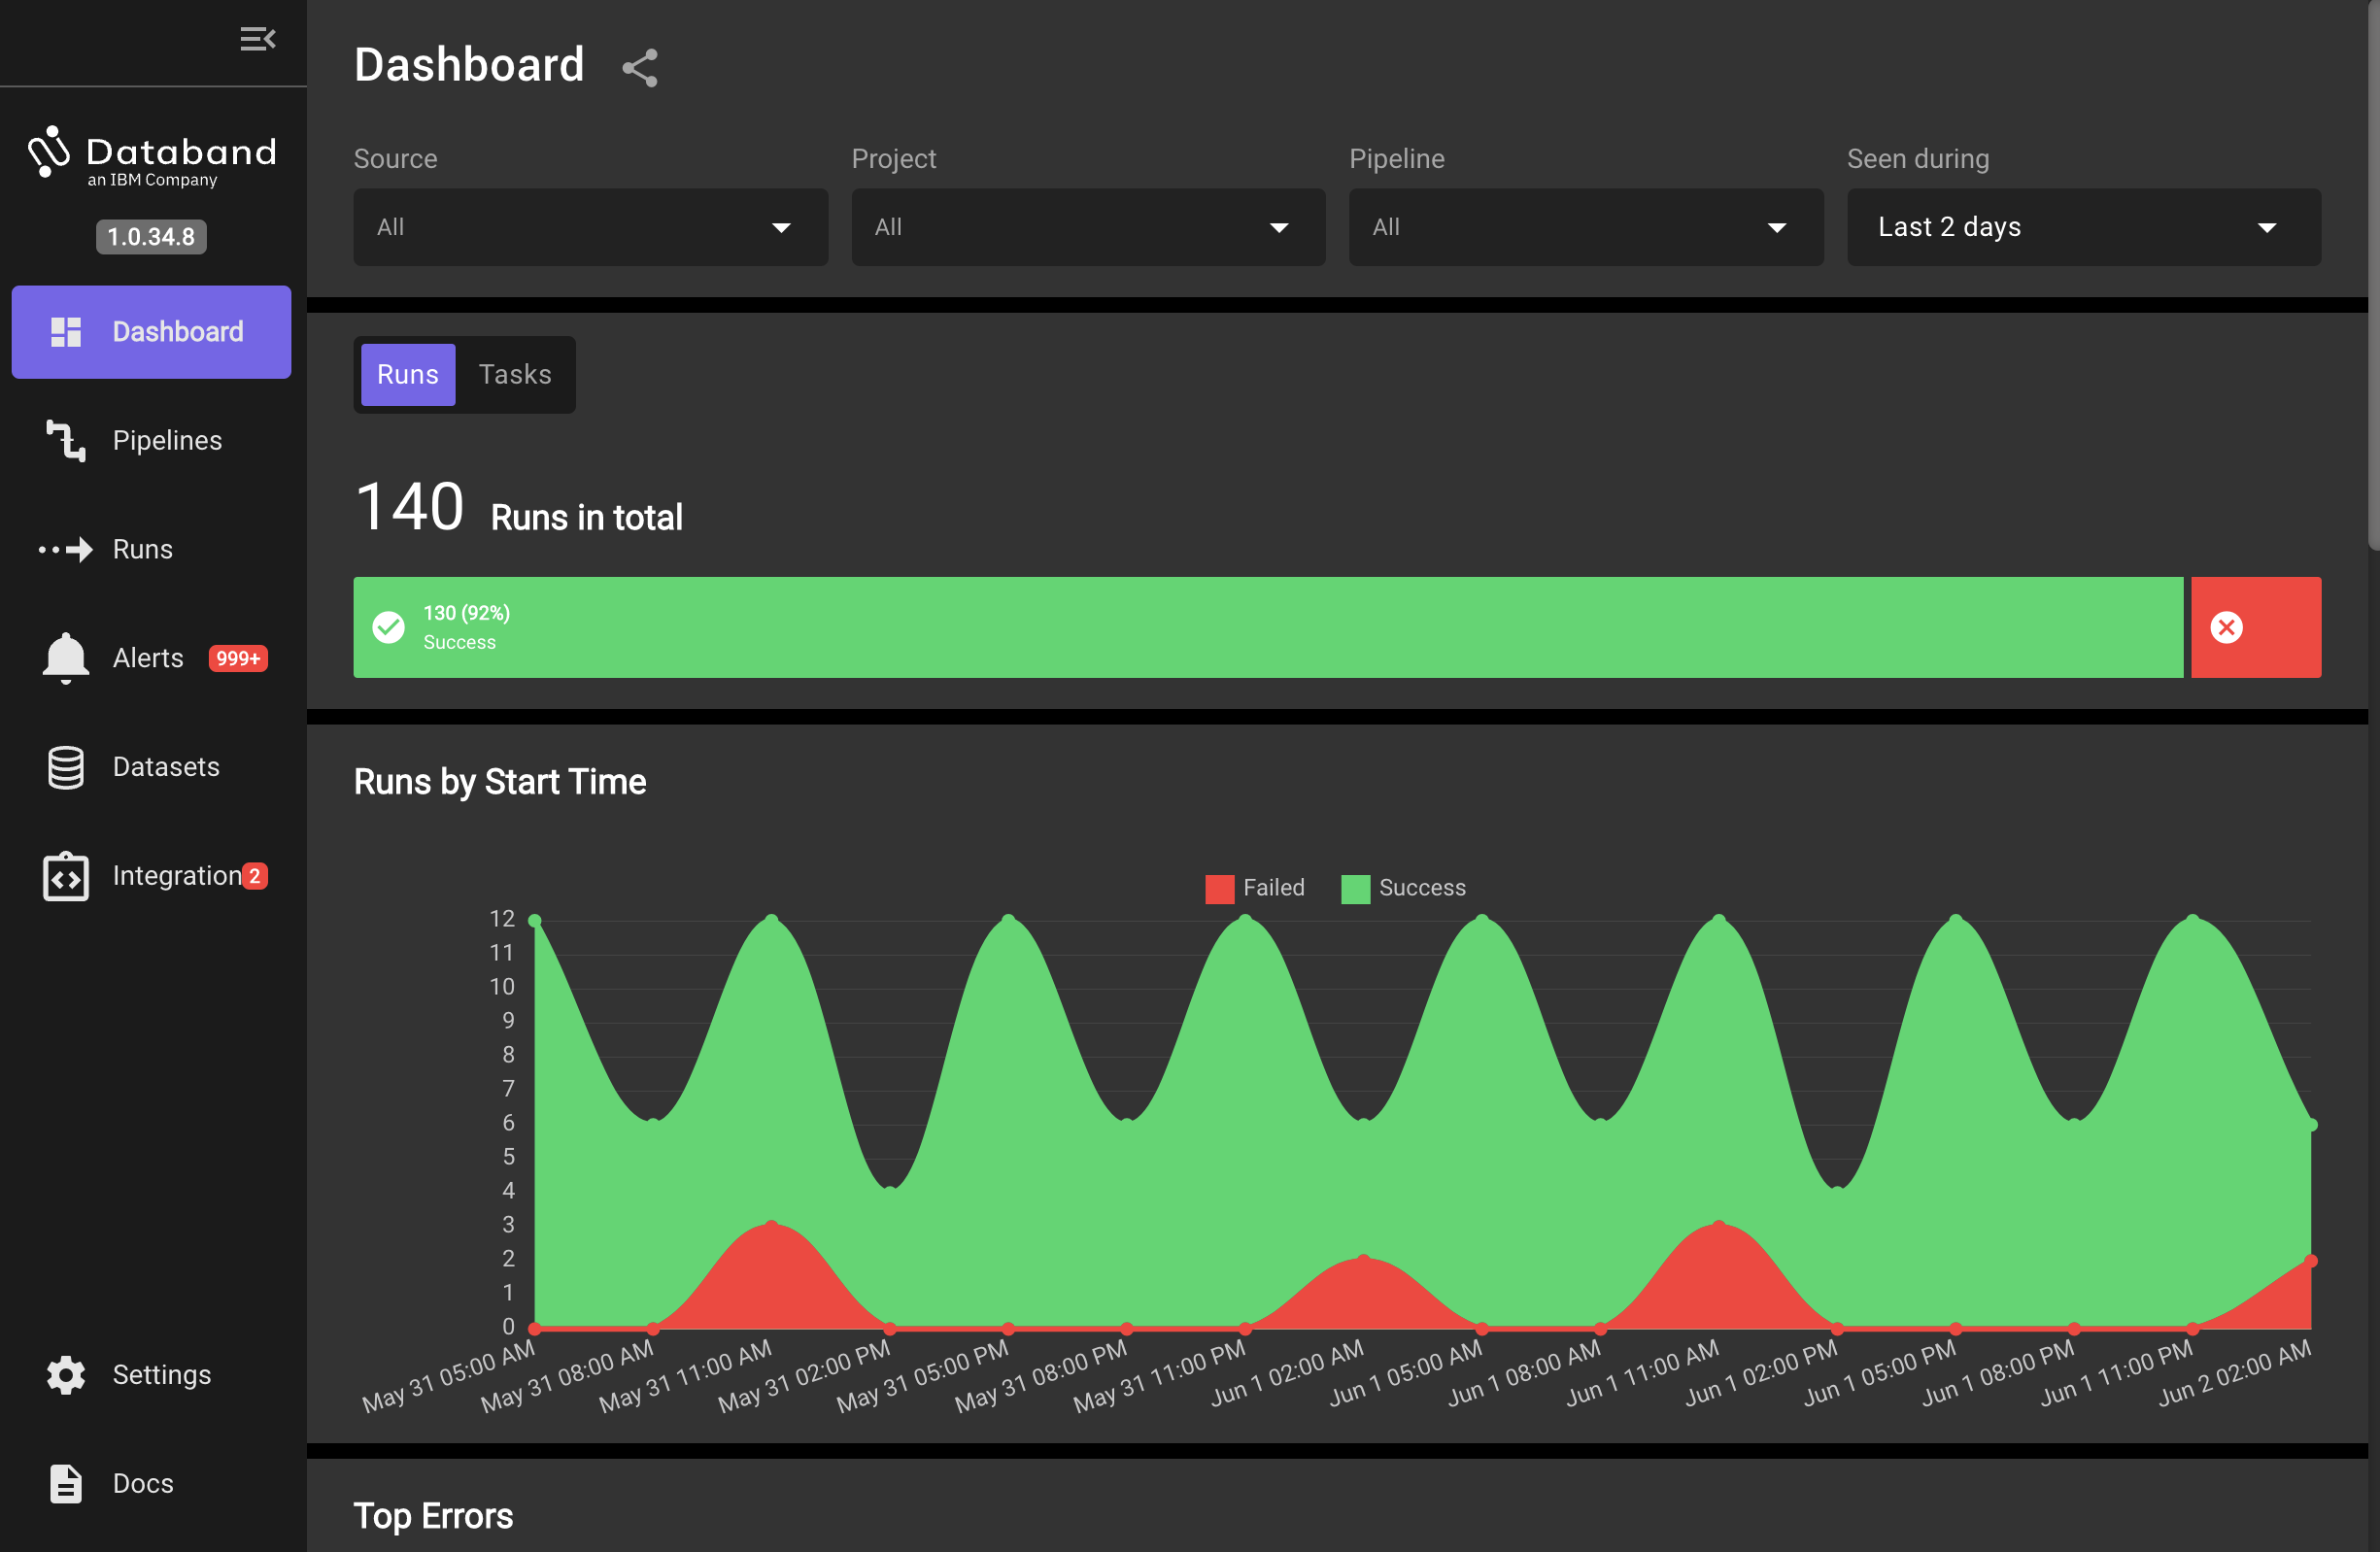Open Integrations via its code icon
2380x1552 pixels.
66,876
